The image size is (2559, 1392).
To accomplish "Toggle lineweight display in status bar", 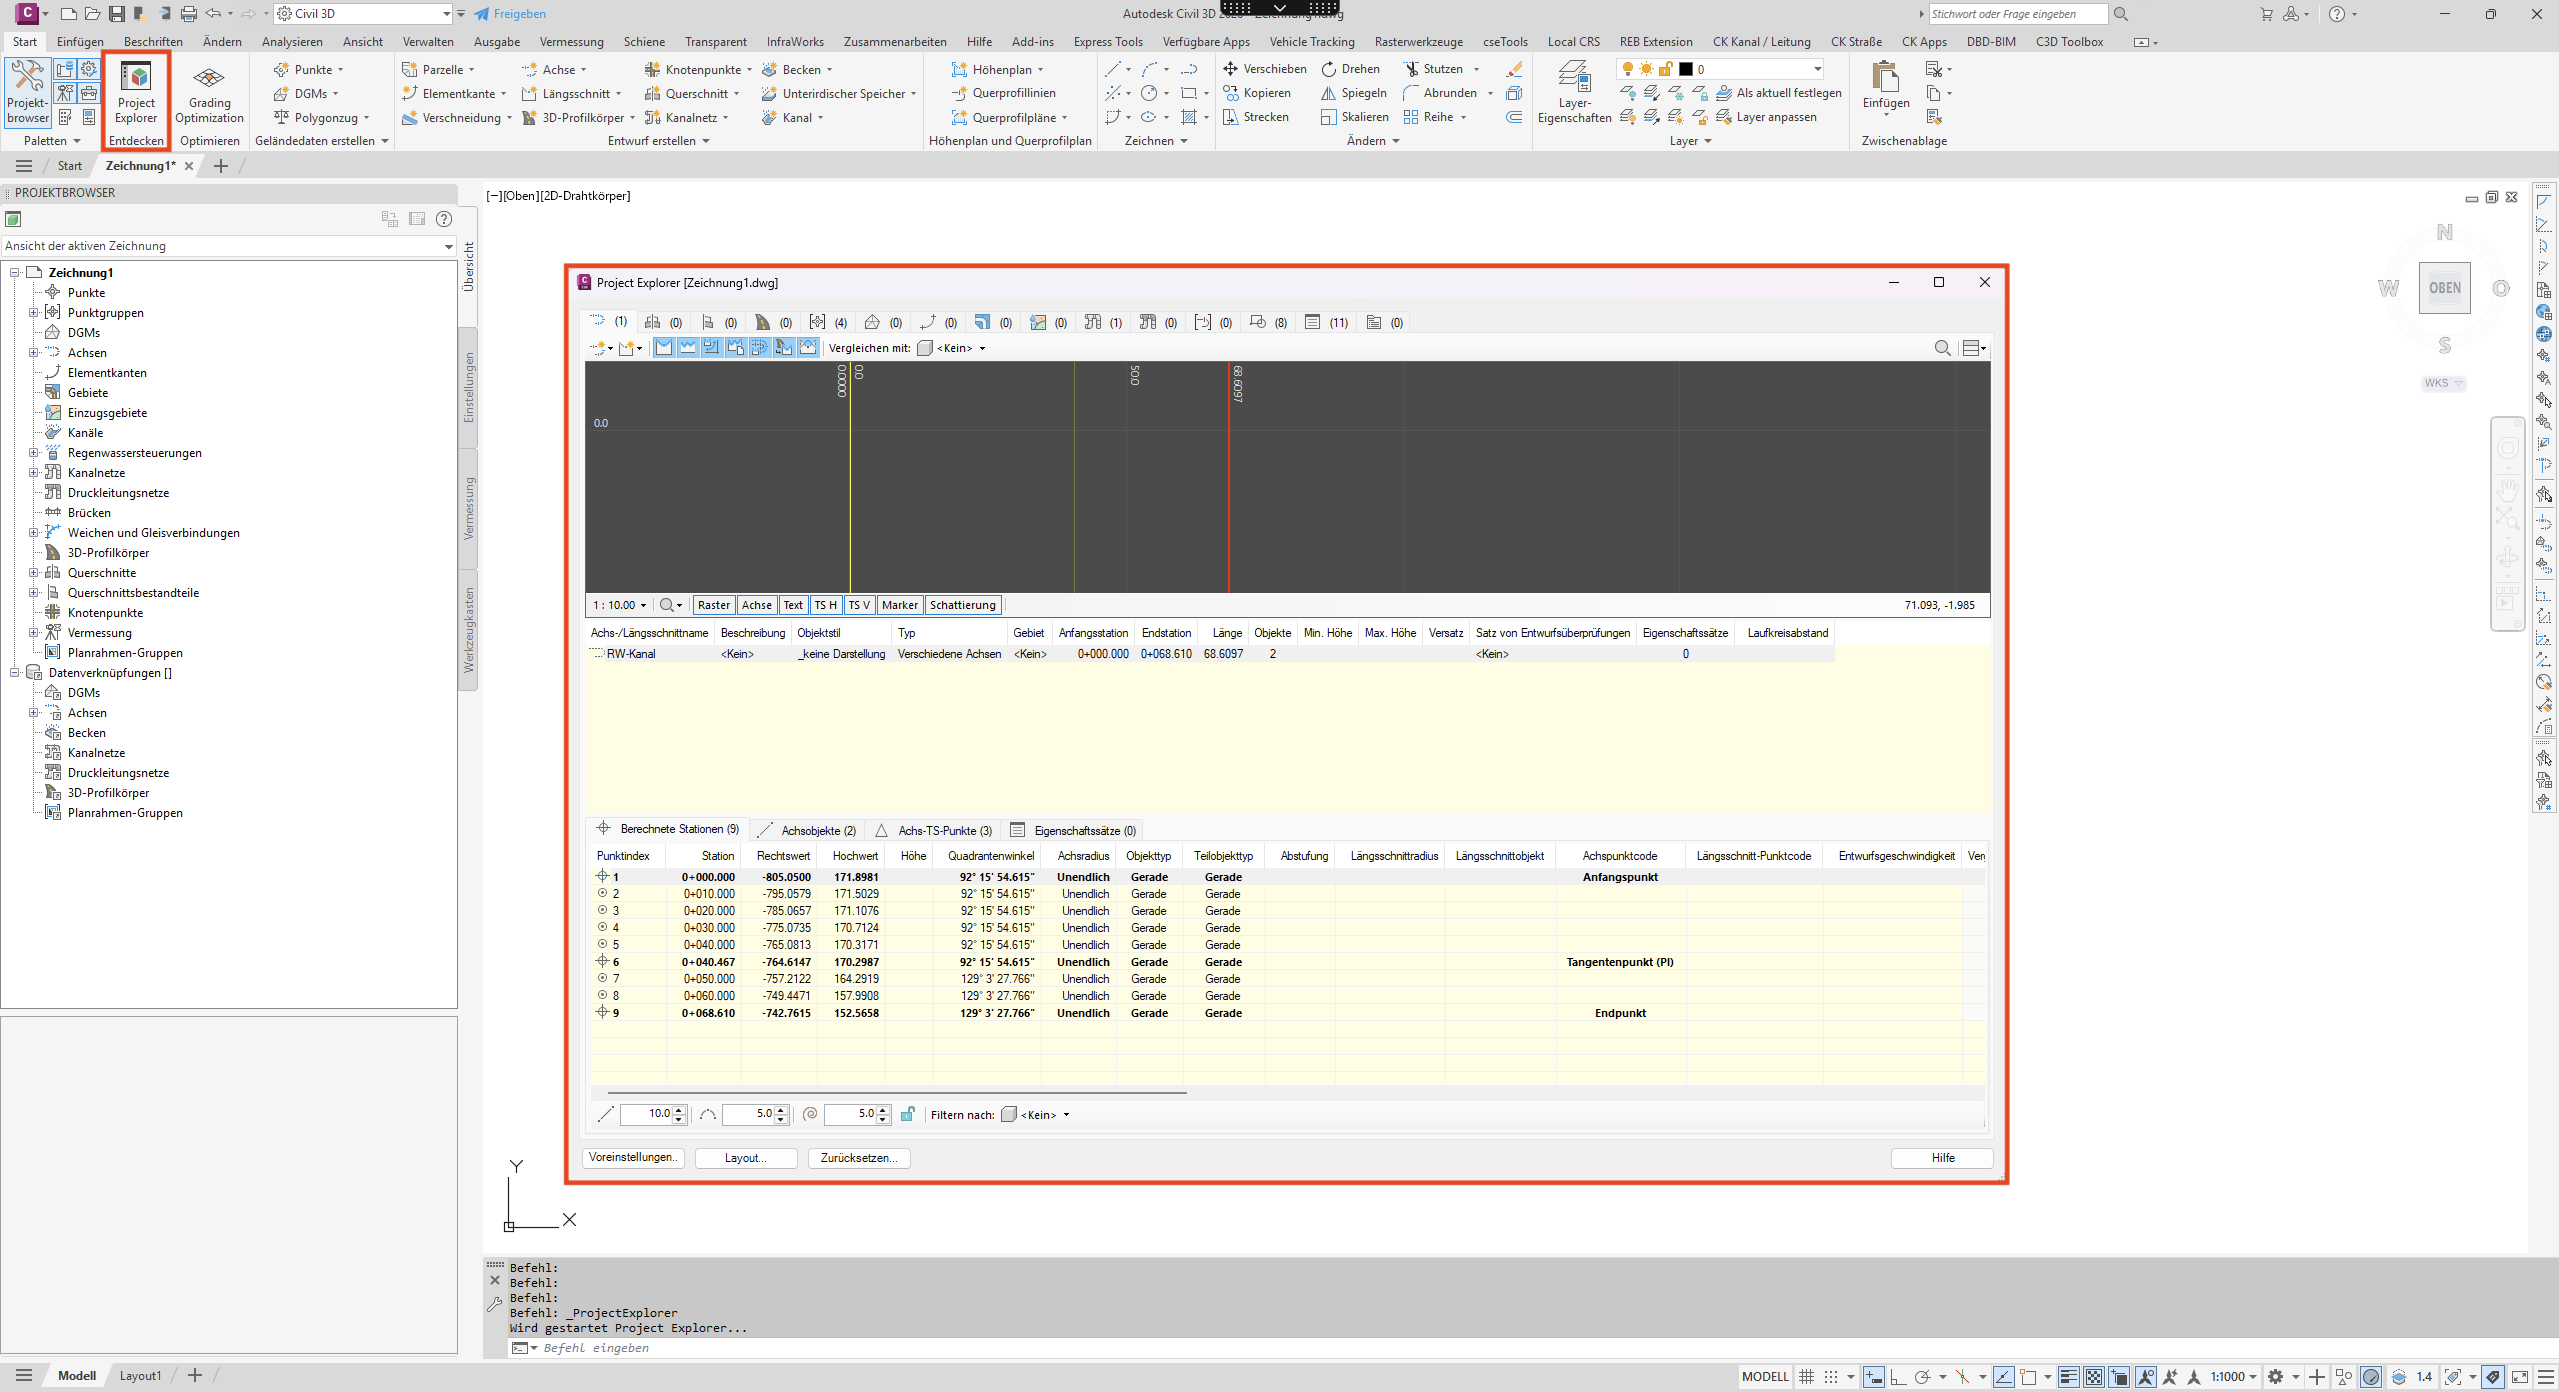I will (2069, 1377).
